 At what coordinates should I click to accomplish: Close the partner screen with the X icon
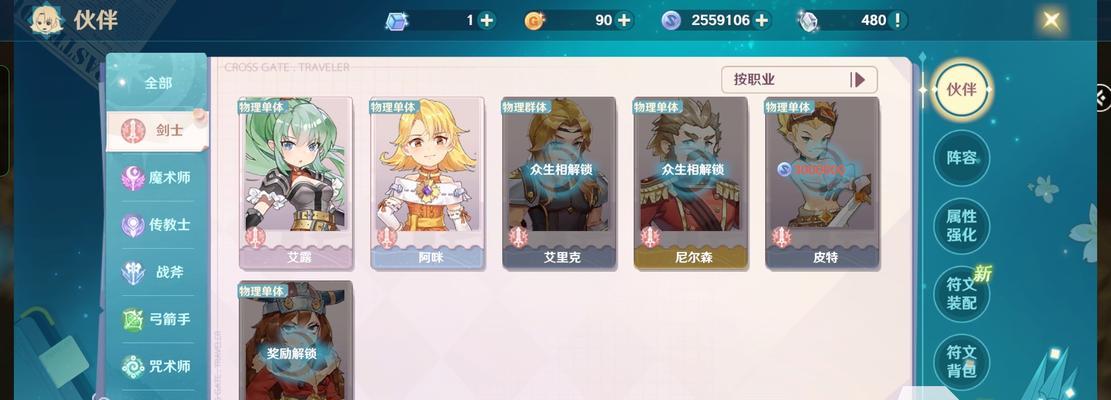coord(1052,20)
